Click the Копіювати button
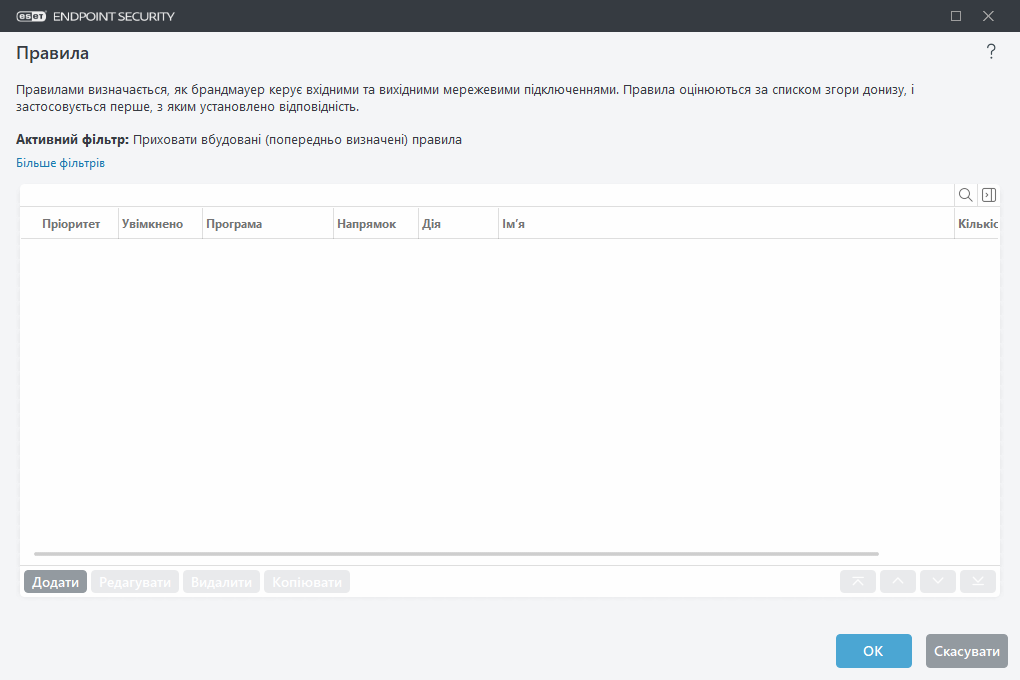1020x680 pixels. [306, 581]
